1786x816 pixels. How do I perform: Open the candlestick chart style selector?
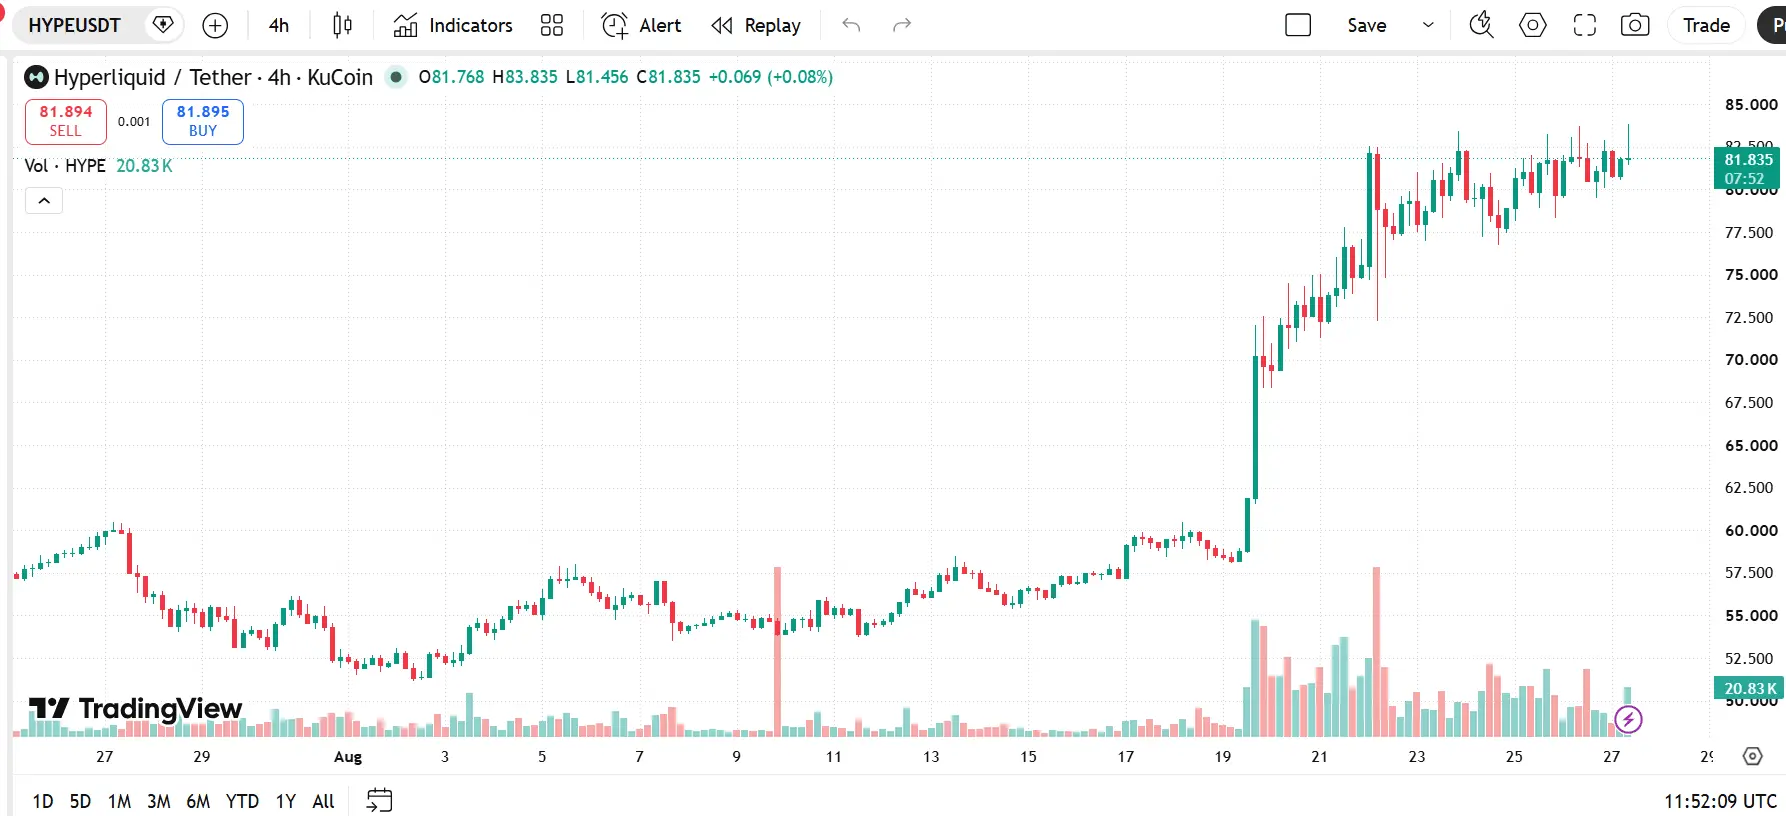[342, 25]
